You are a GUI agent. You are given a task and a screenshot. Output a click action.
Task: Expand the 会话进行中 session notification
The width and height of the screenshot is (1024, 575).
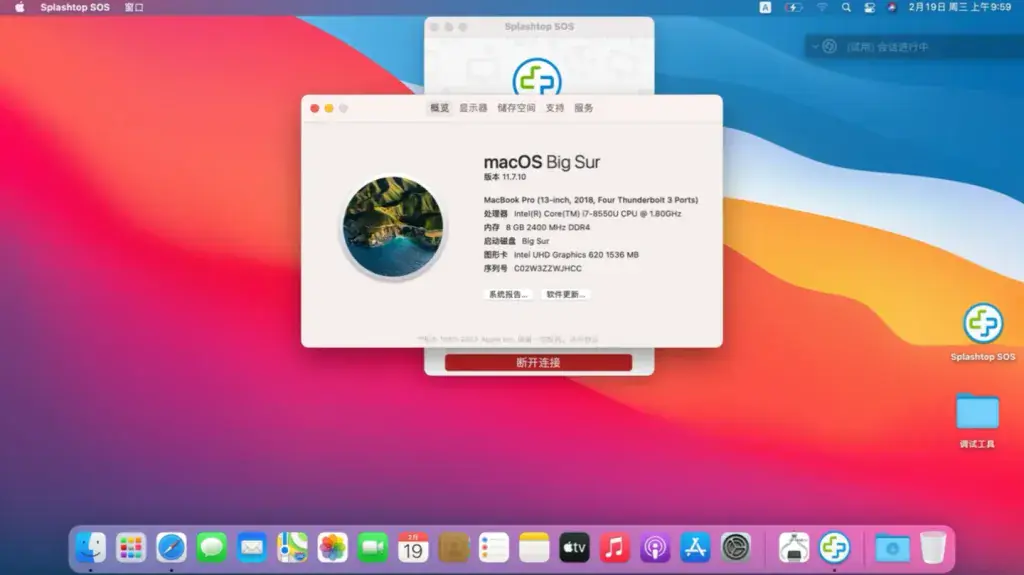click(815, 47)
